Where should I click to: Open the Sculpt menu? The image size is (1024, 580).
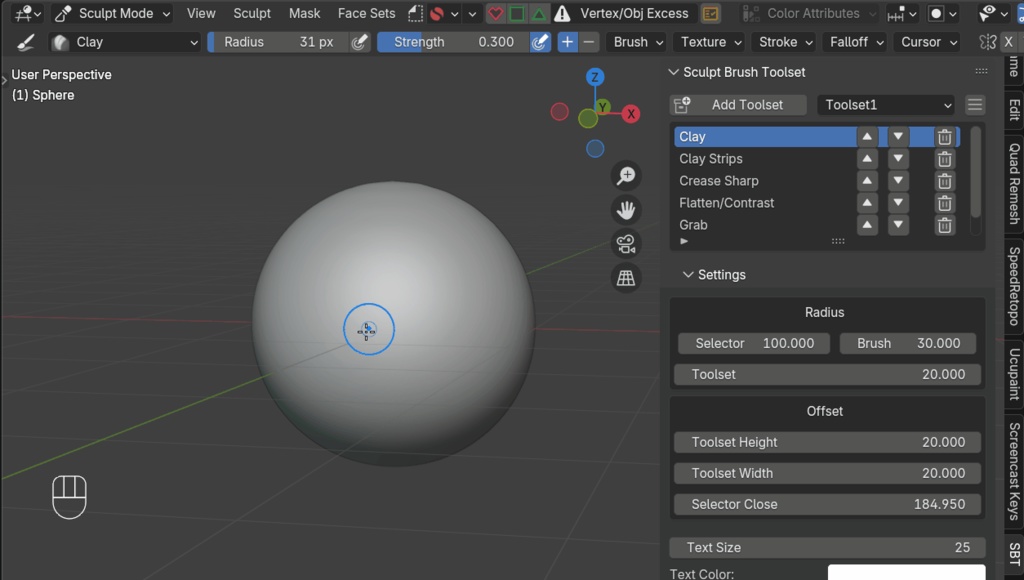[x=251, y=14]
